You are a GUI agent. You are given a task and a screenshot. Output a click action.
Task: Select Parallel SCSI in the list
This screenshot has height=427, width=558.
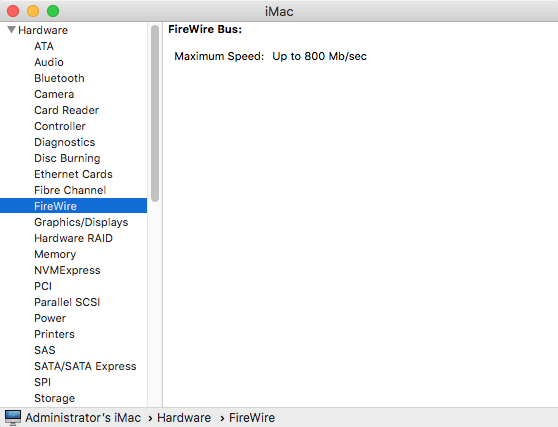[67, 302]
